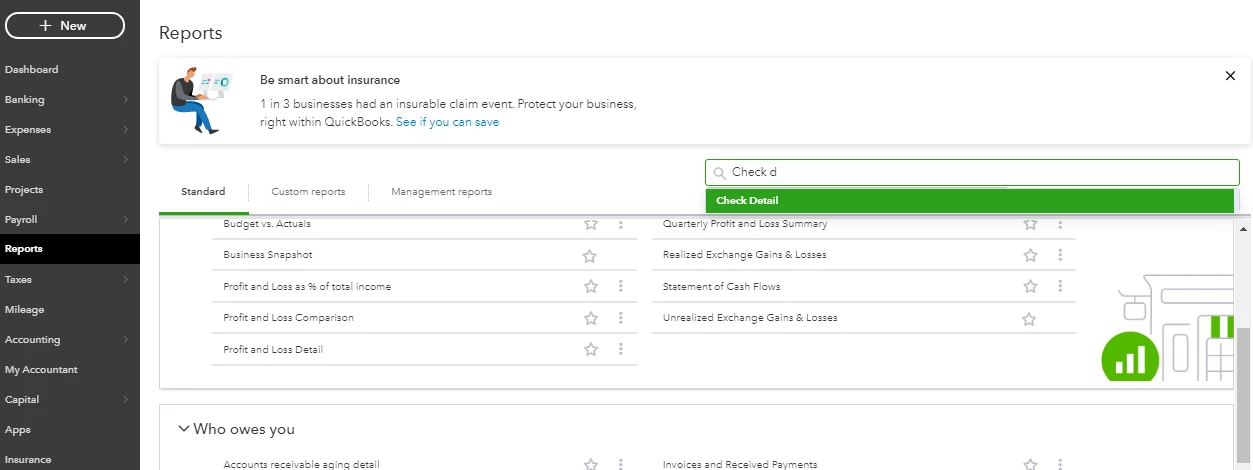Open the Business Snapshot report
1253x470 pixels.
pyautogui.click(x=268, y=255)
